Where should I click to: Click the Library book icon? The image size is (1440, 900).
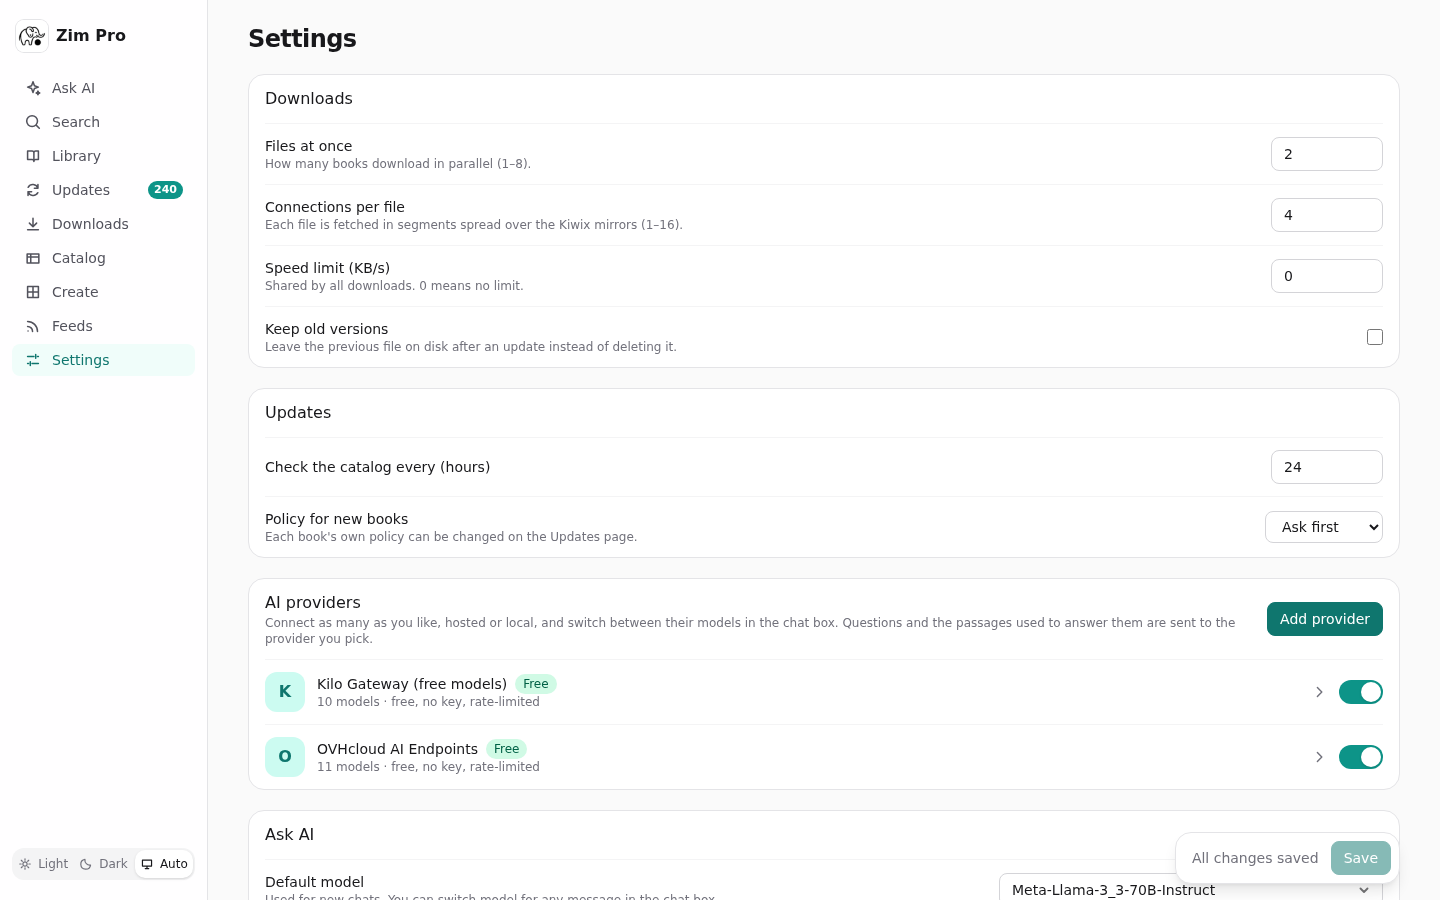(x=33, y=156)
